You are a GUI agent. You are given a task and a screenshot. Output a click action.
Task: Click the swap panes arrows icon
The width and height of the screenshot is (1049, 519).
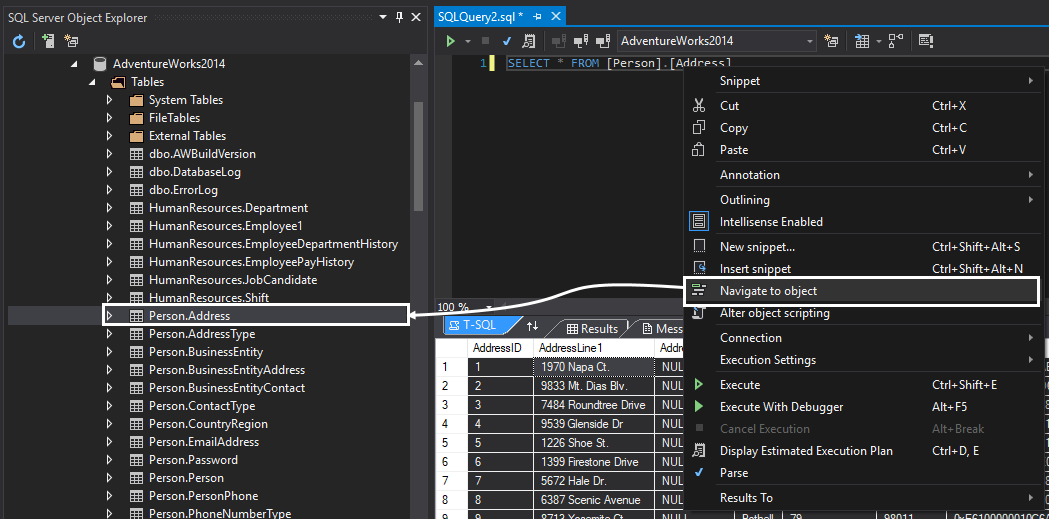532,327
